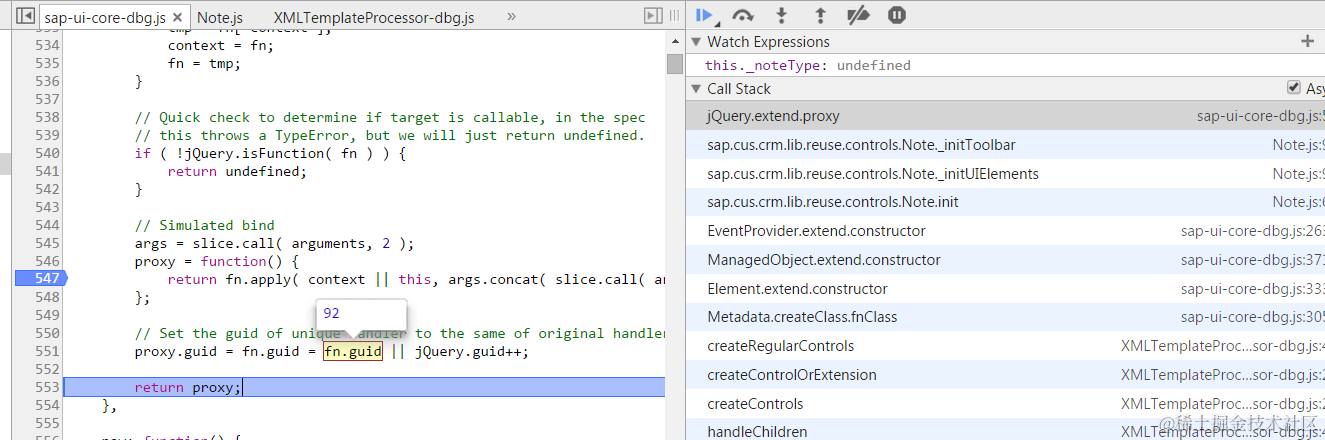Click the value 92 in the tooltip
This screenshot has width=1325, height=440.
331,313
